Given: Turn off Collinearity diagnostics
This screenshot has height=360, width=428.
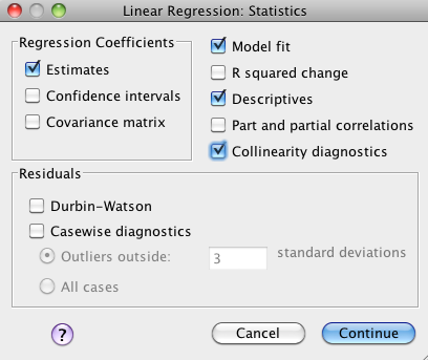Looking at the screenshot, I should pos(218,151).
